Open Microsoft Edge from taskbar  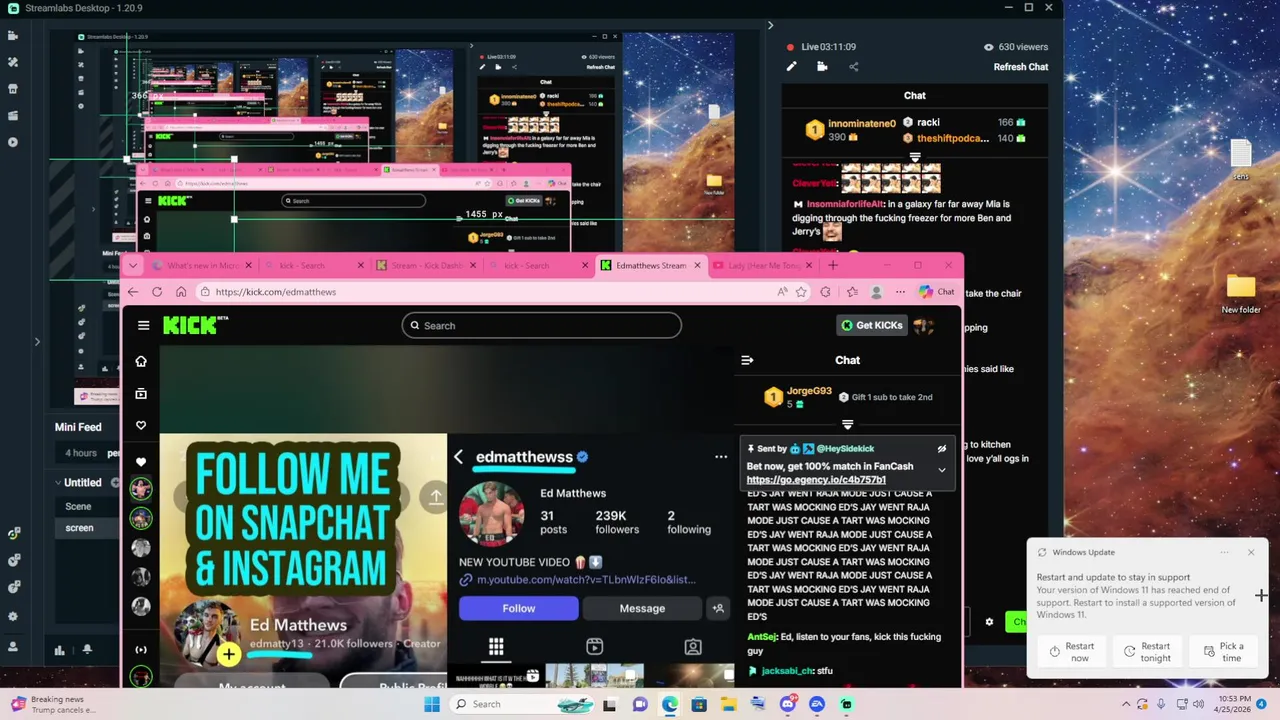(669, 704)
